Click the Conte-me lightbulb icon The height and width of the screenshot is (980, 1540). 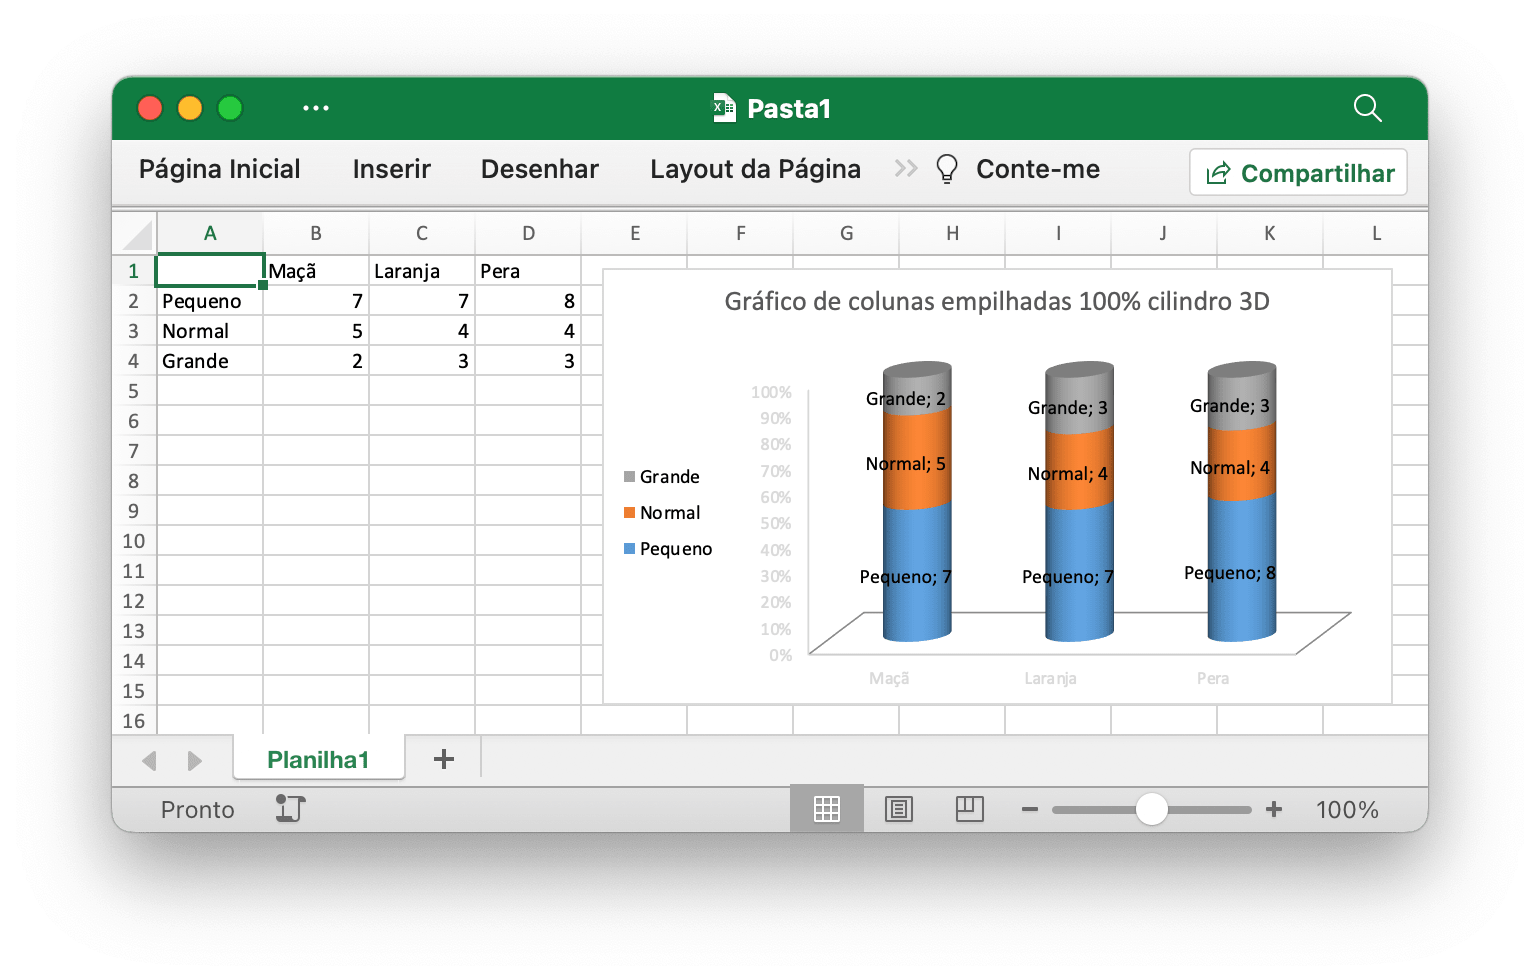946,169
